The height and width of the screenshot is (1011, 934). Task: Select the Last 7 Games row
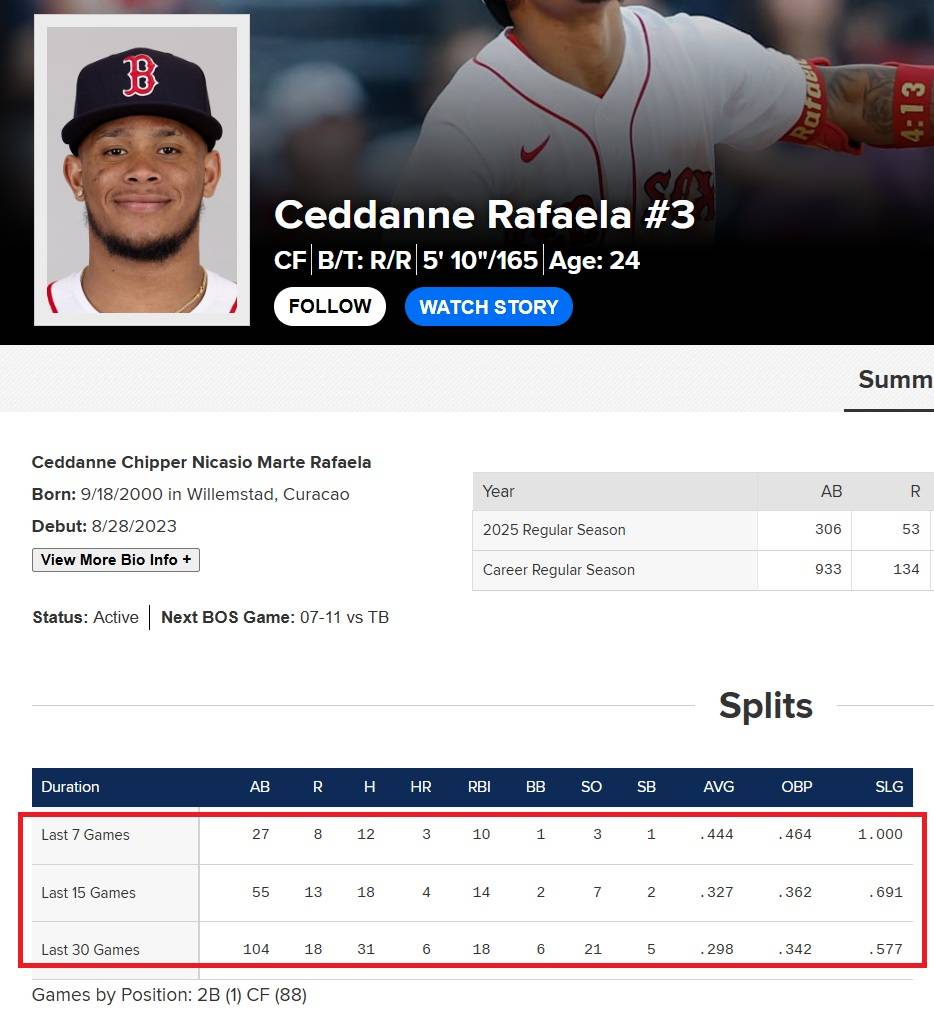point(86,835)
